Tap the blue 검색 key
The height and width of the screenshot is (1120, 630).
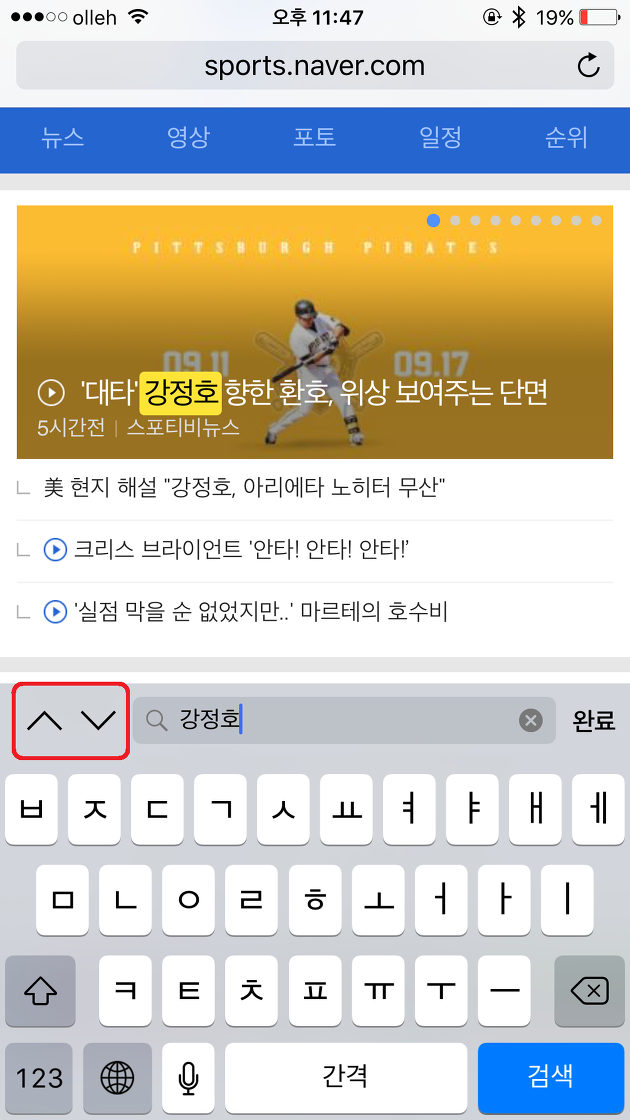pyautogui.click(x=551, y=1077)
